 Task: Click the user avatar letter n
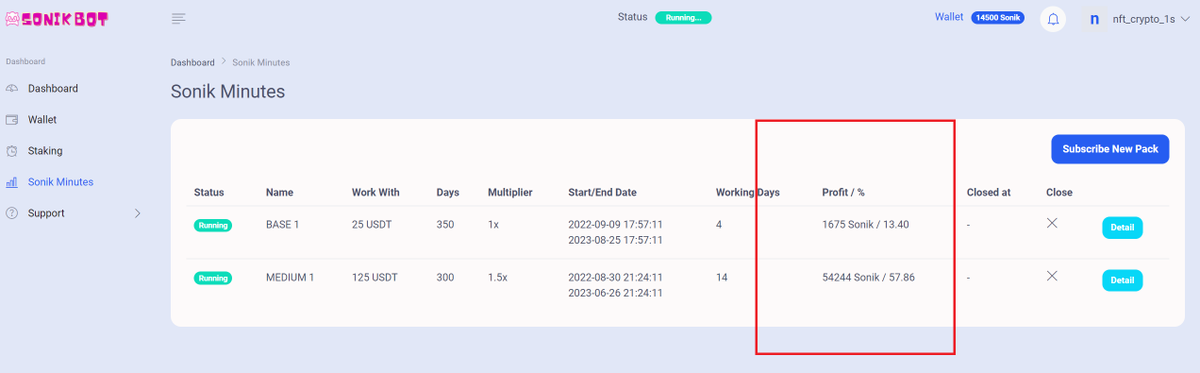1094,19
